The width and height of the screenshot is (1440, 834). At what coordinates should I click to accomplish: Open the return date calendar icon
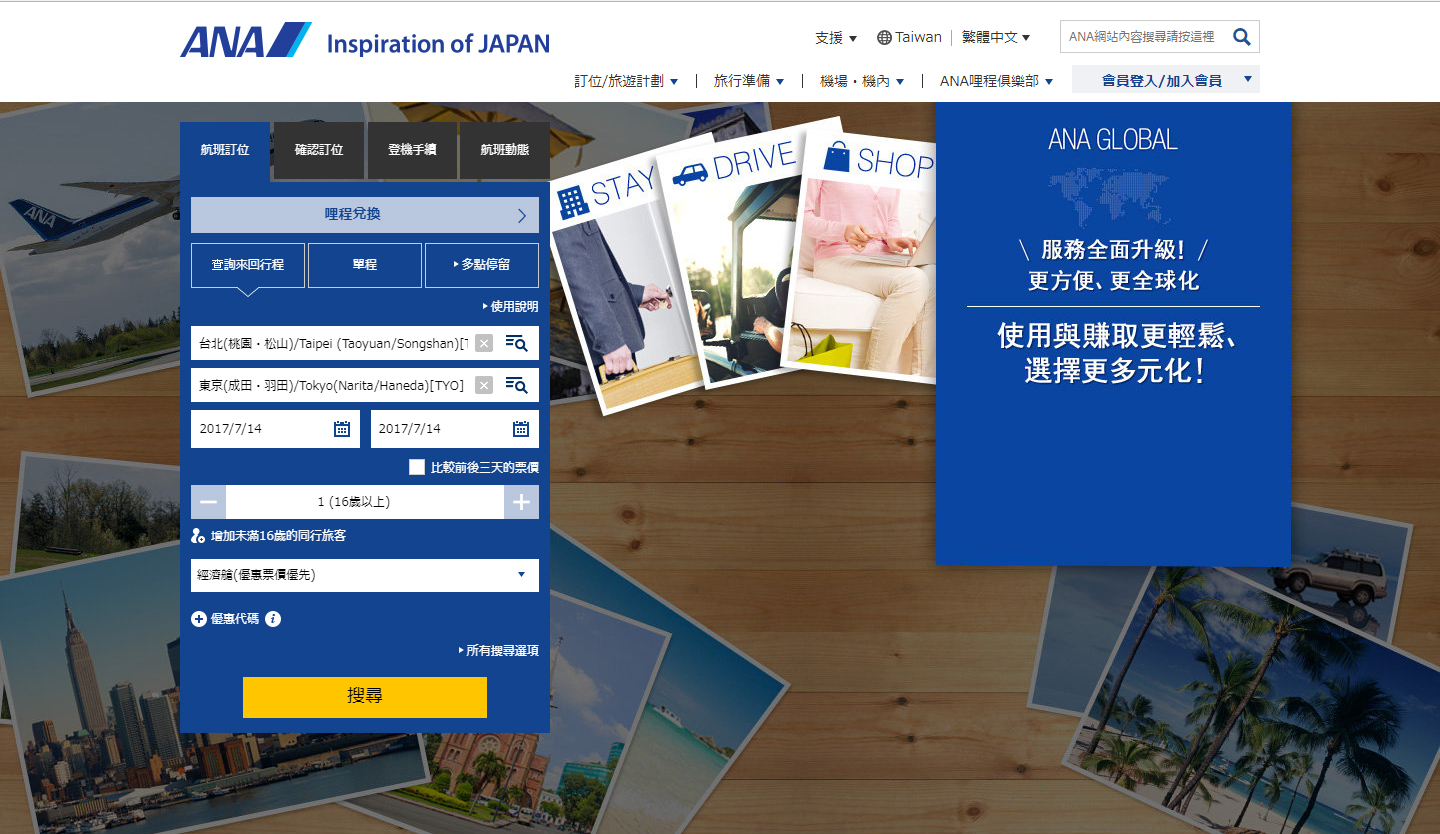pos(520,428)
